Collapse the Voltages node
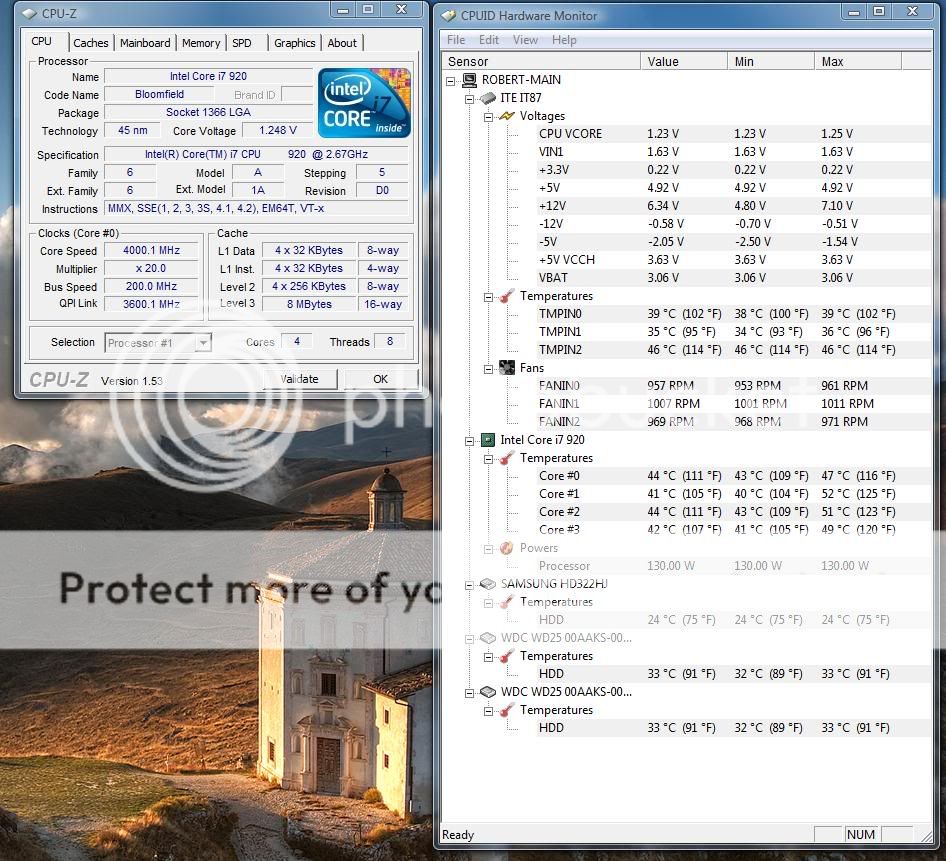The image size is (946, 861). coord(489,117)
